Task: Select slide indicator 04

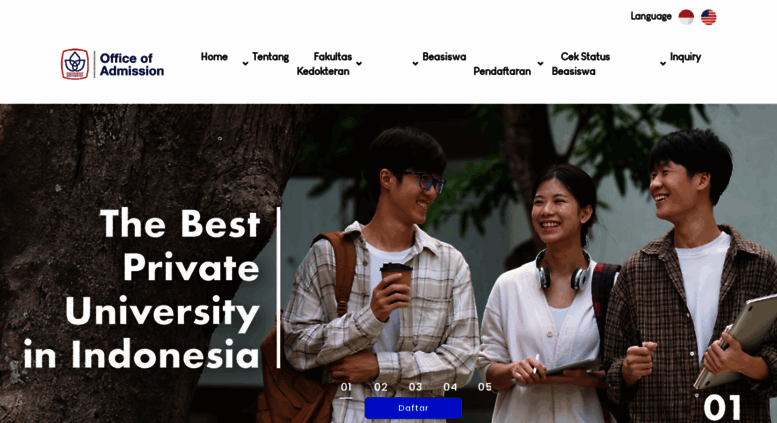Action: 450,387
